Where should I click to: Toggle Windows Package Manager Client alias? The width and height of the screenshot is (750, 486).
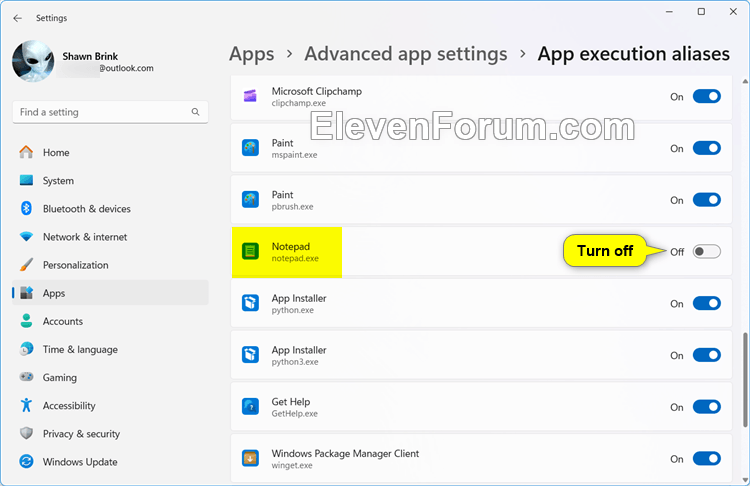coord(706,458)
